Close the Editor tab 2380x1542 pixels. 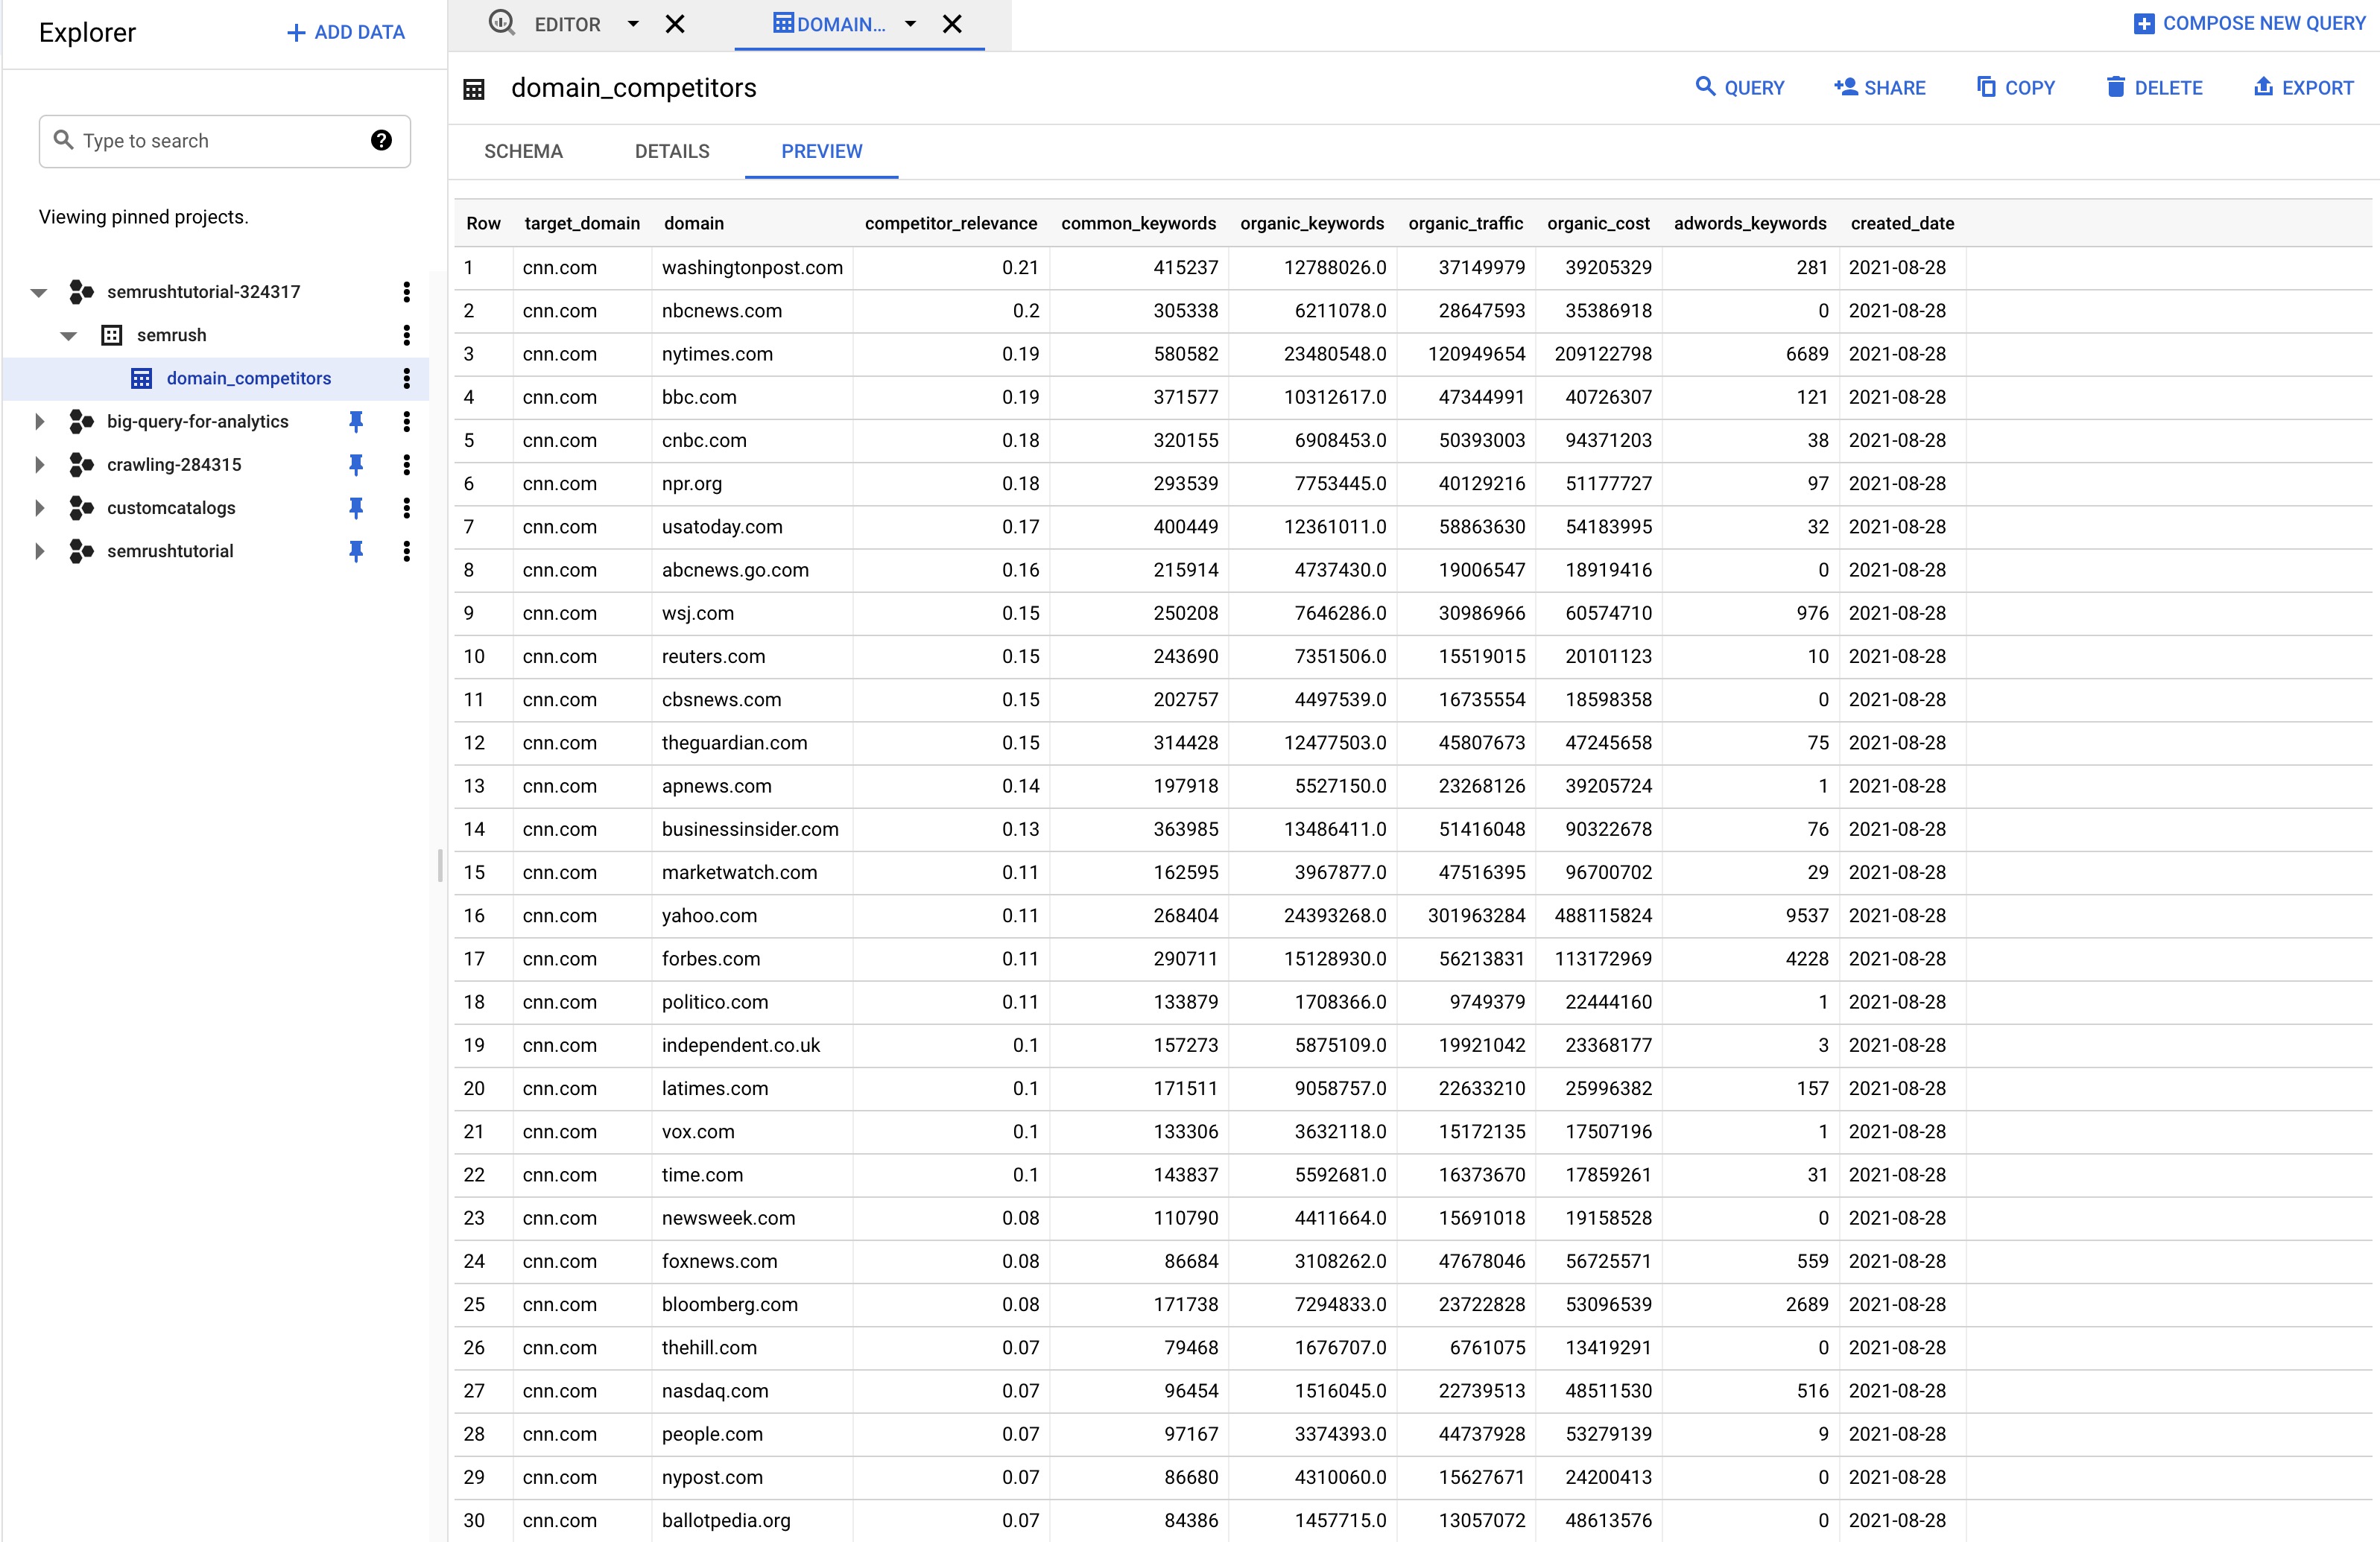676,24
